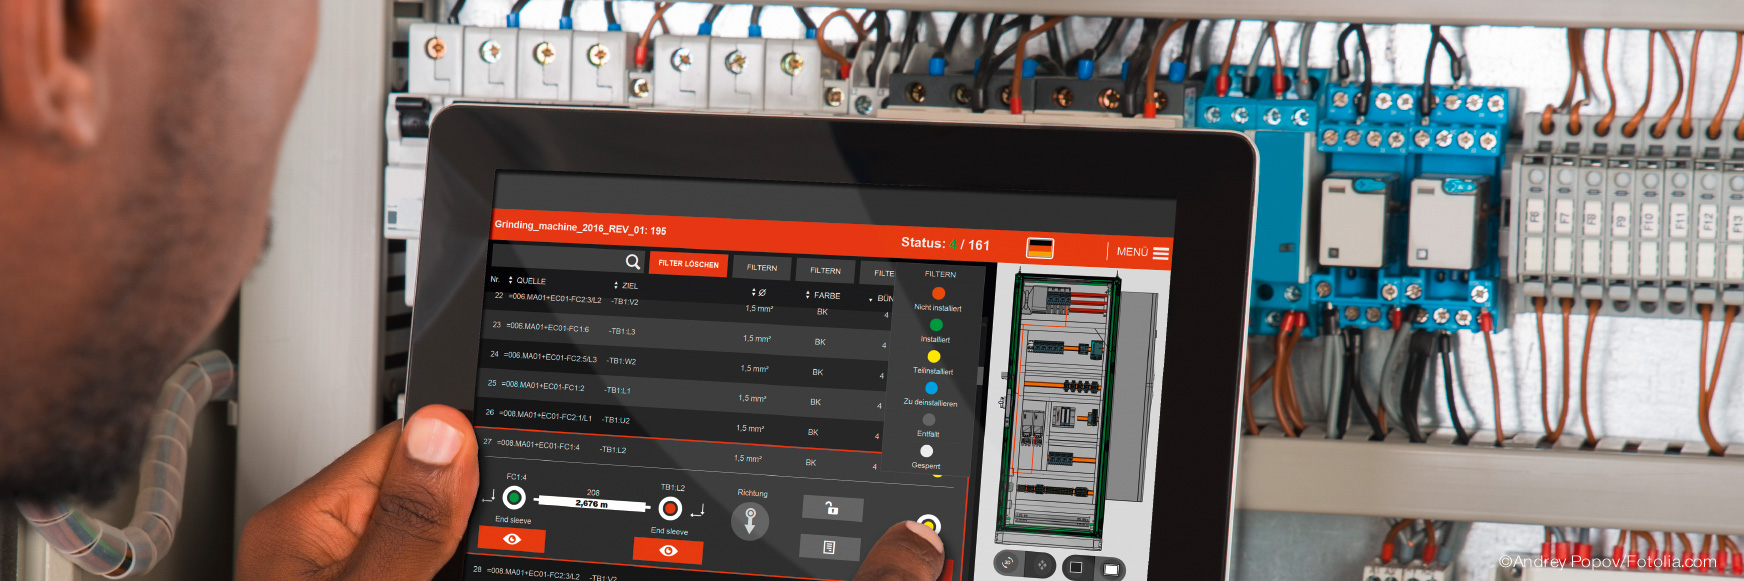Screen dimensions: 1744x581
Task: Tap the Richtung direction arrow icon
Action: [750, 521]
